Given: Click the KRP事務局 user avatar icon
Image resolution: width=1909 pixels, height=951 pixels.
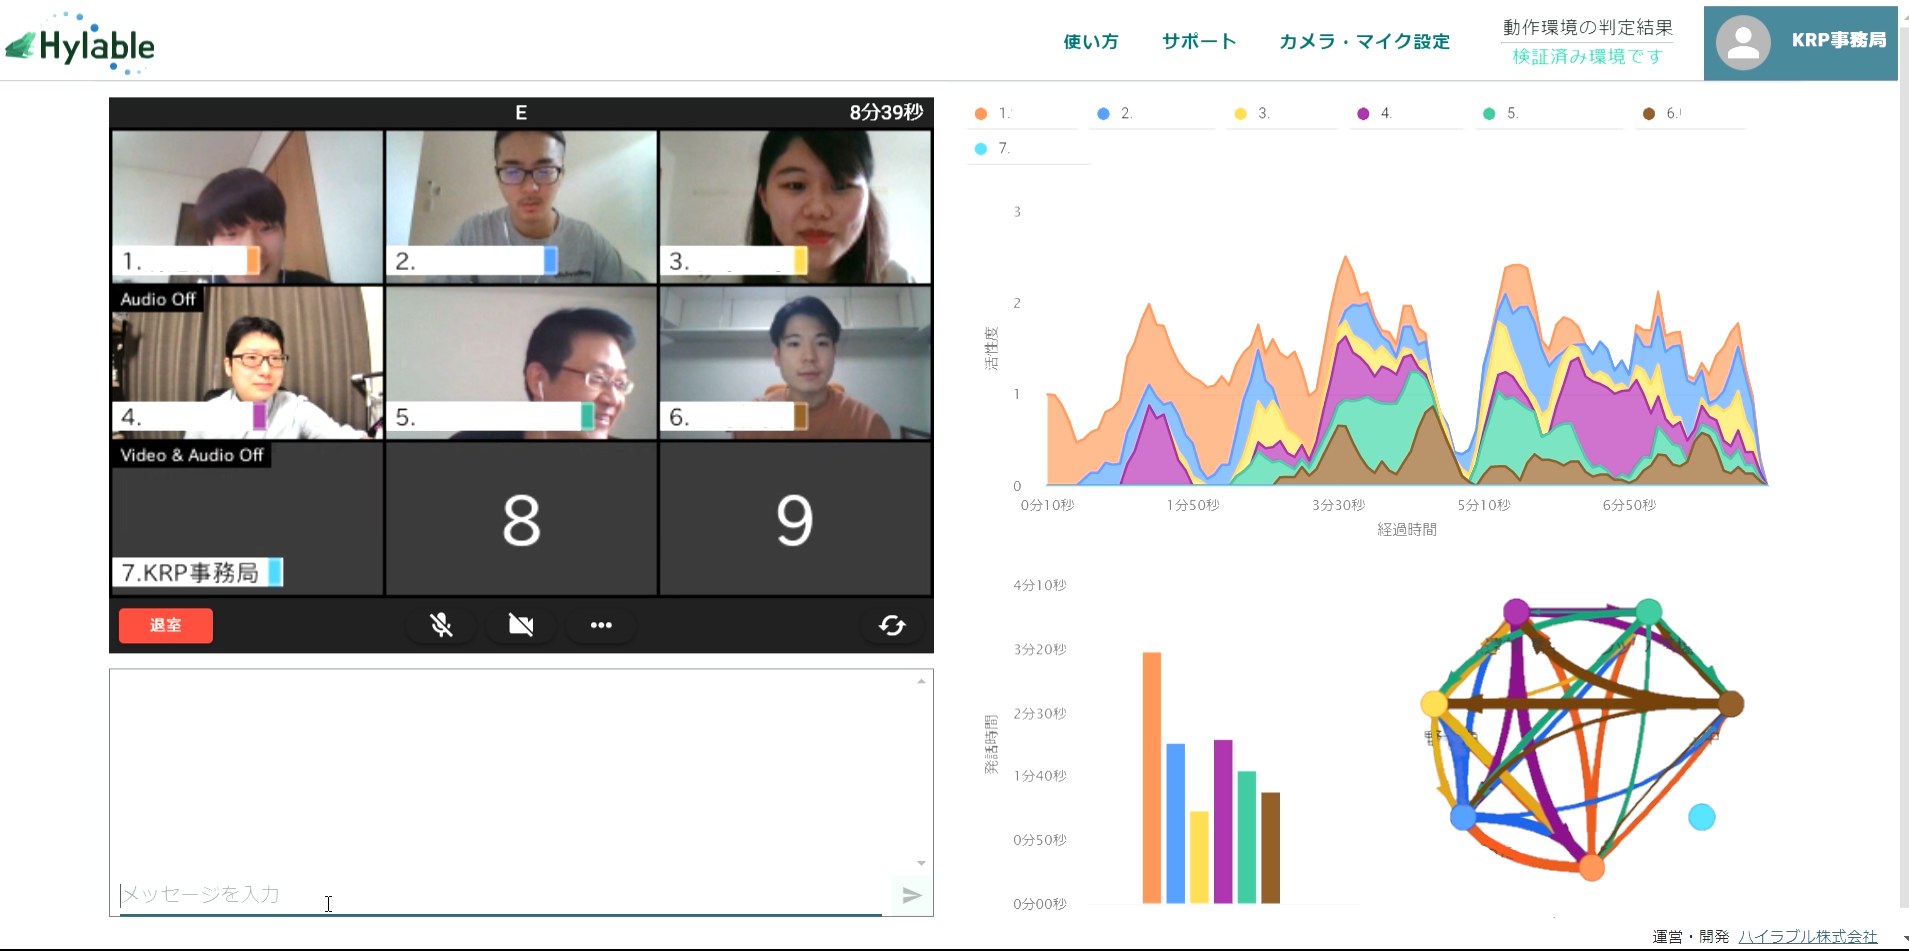Looking at the screenshot, I should point(1743,42).
